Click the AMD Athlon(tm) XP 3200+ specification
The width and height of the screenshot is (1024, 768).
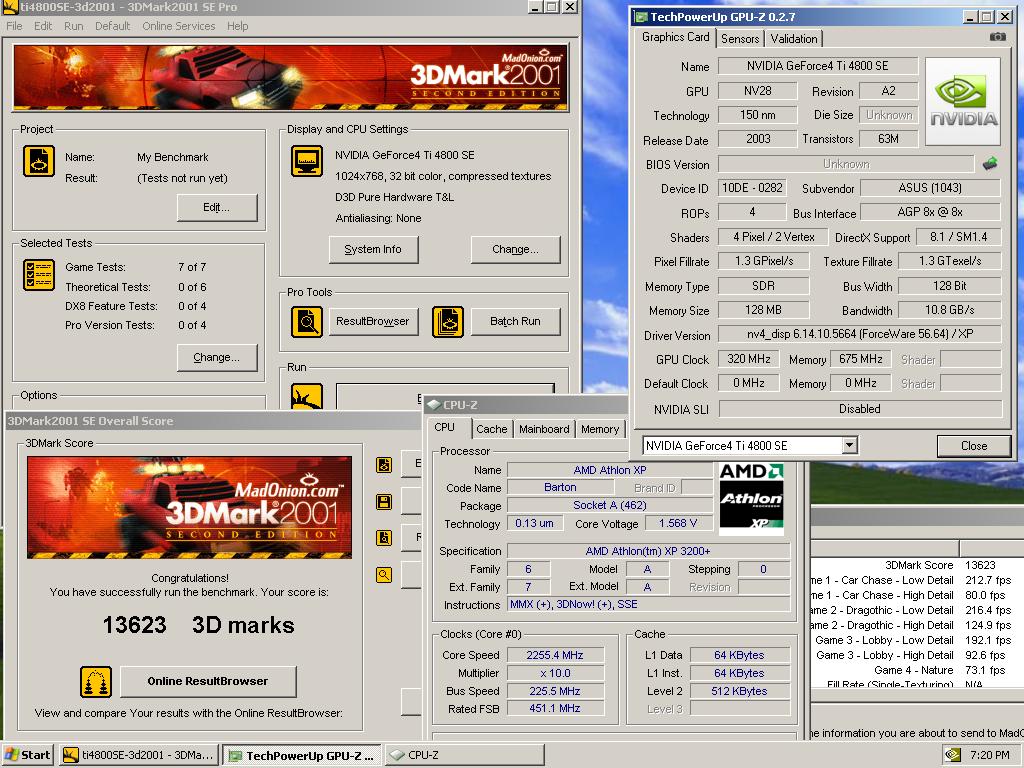[648, 551]
